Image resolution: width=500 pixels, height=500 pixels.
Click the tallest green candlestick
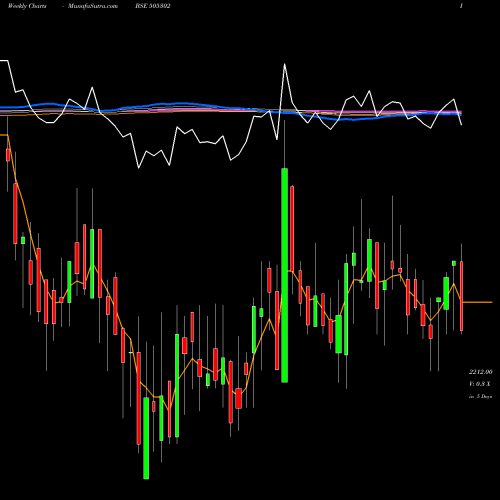pos(284,275)
